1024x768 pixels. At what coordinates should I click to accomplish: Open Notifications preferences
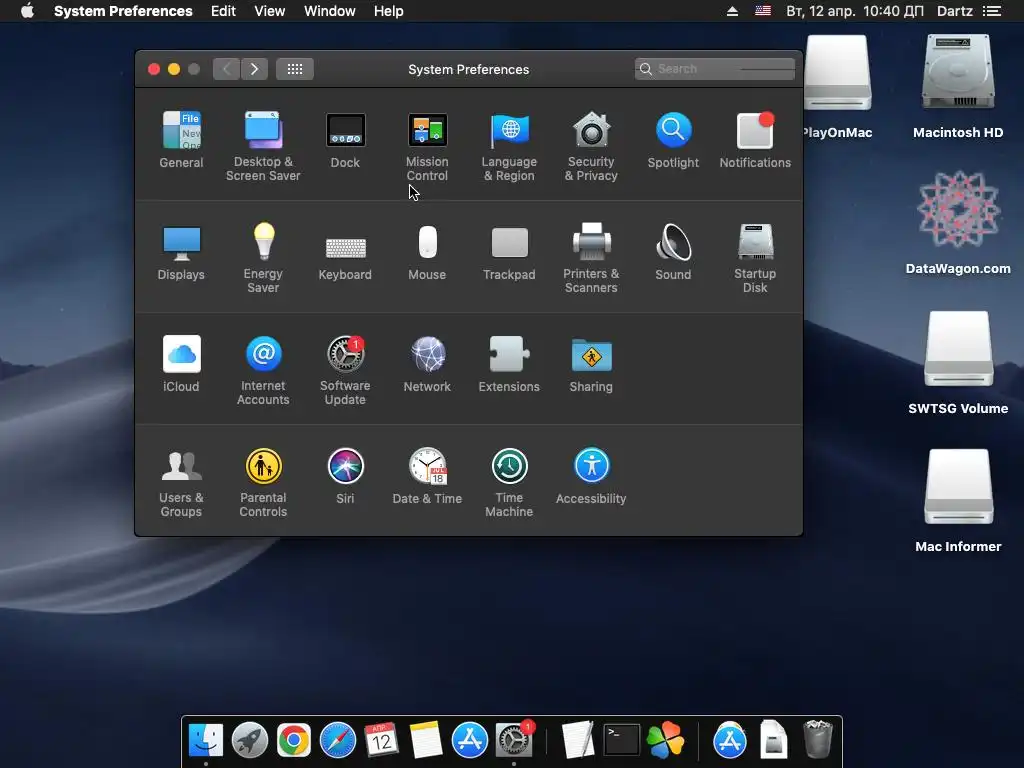tap(755, 140)
